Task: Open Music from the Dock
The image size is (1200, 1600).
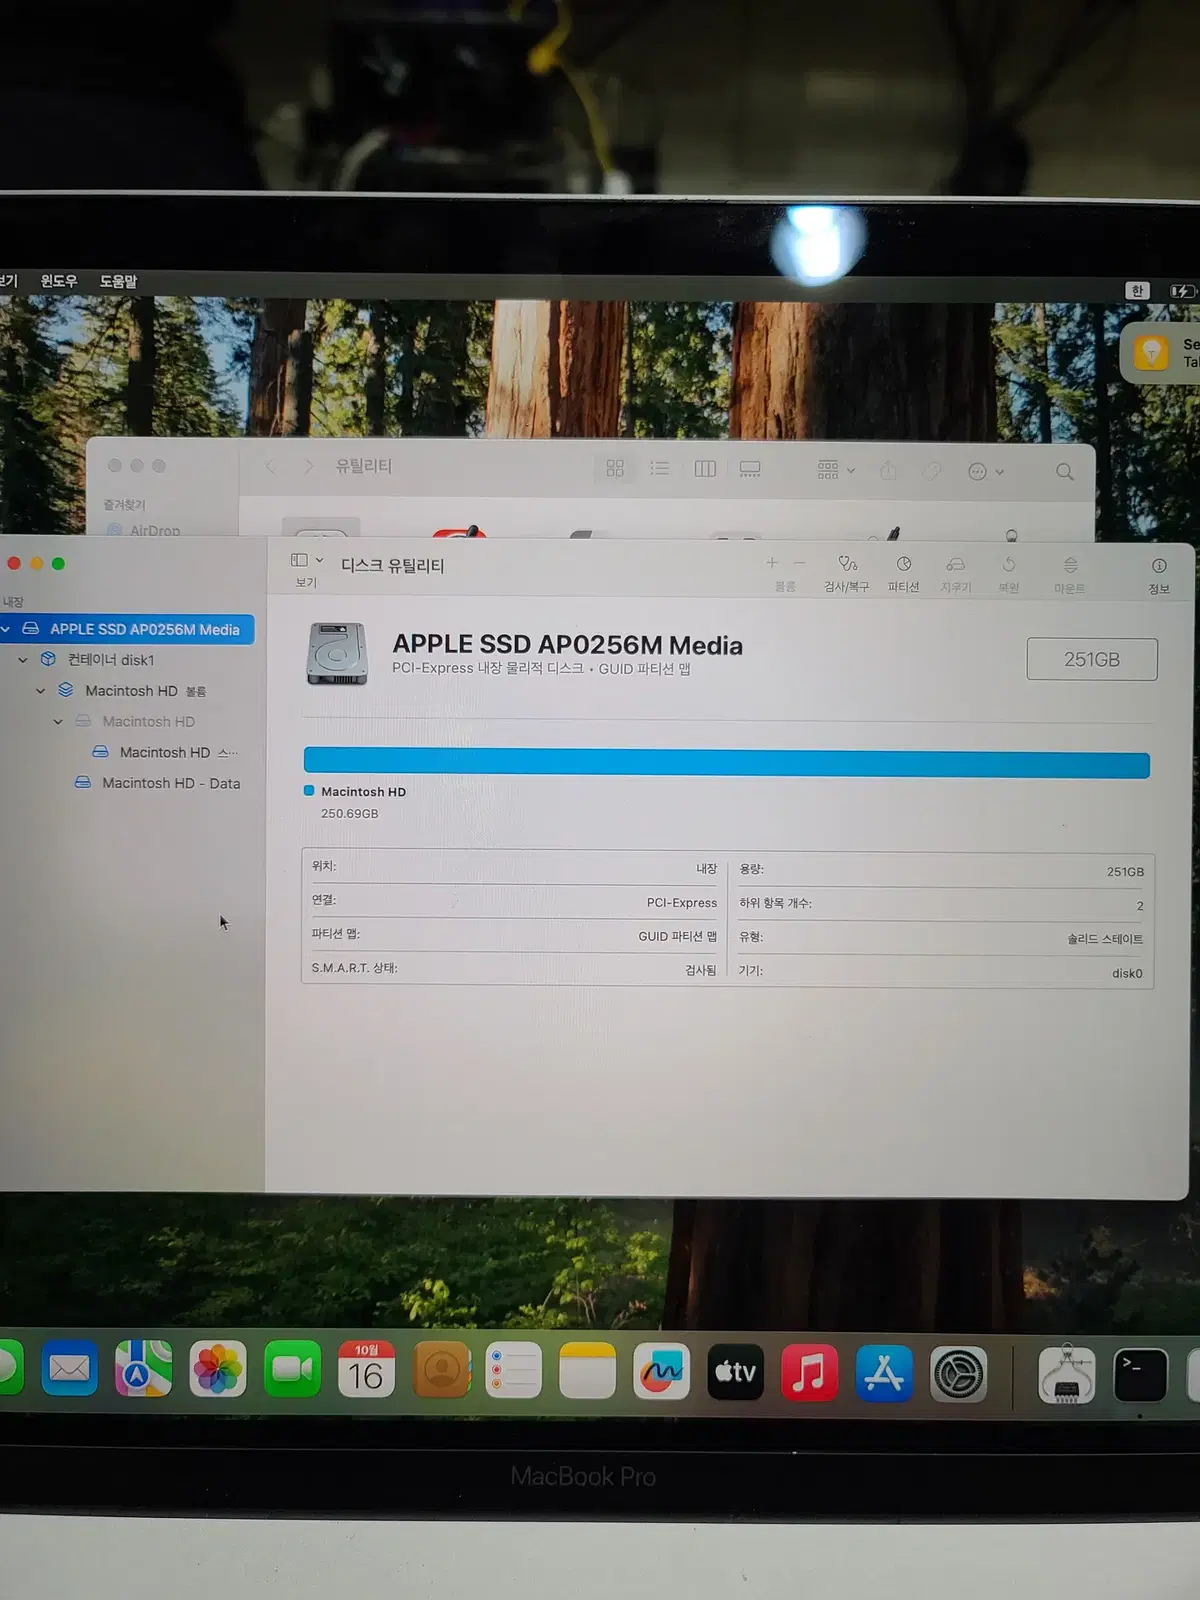Action: tap(809, 1373)
